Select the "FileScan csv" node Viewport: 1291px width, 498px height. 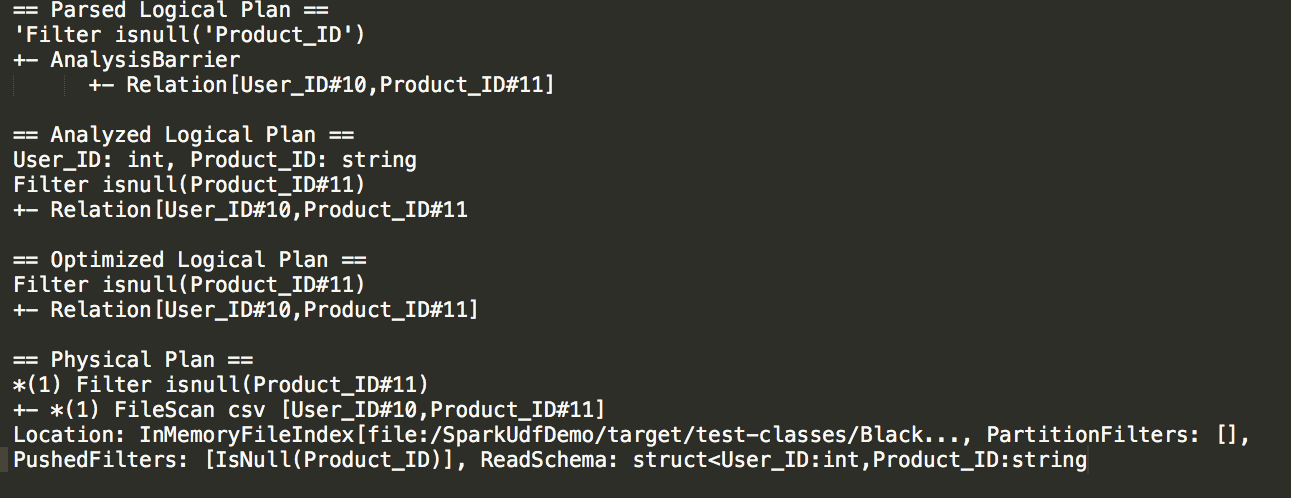tap(196, 410)
